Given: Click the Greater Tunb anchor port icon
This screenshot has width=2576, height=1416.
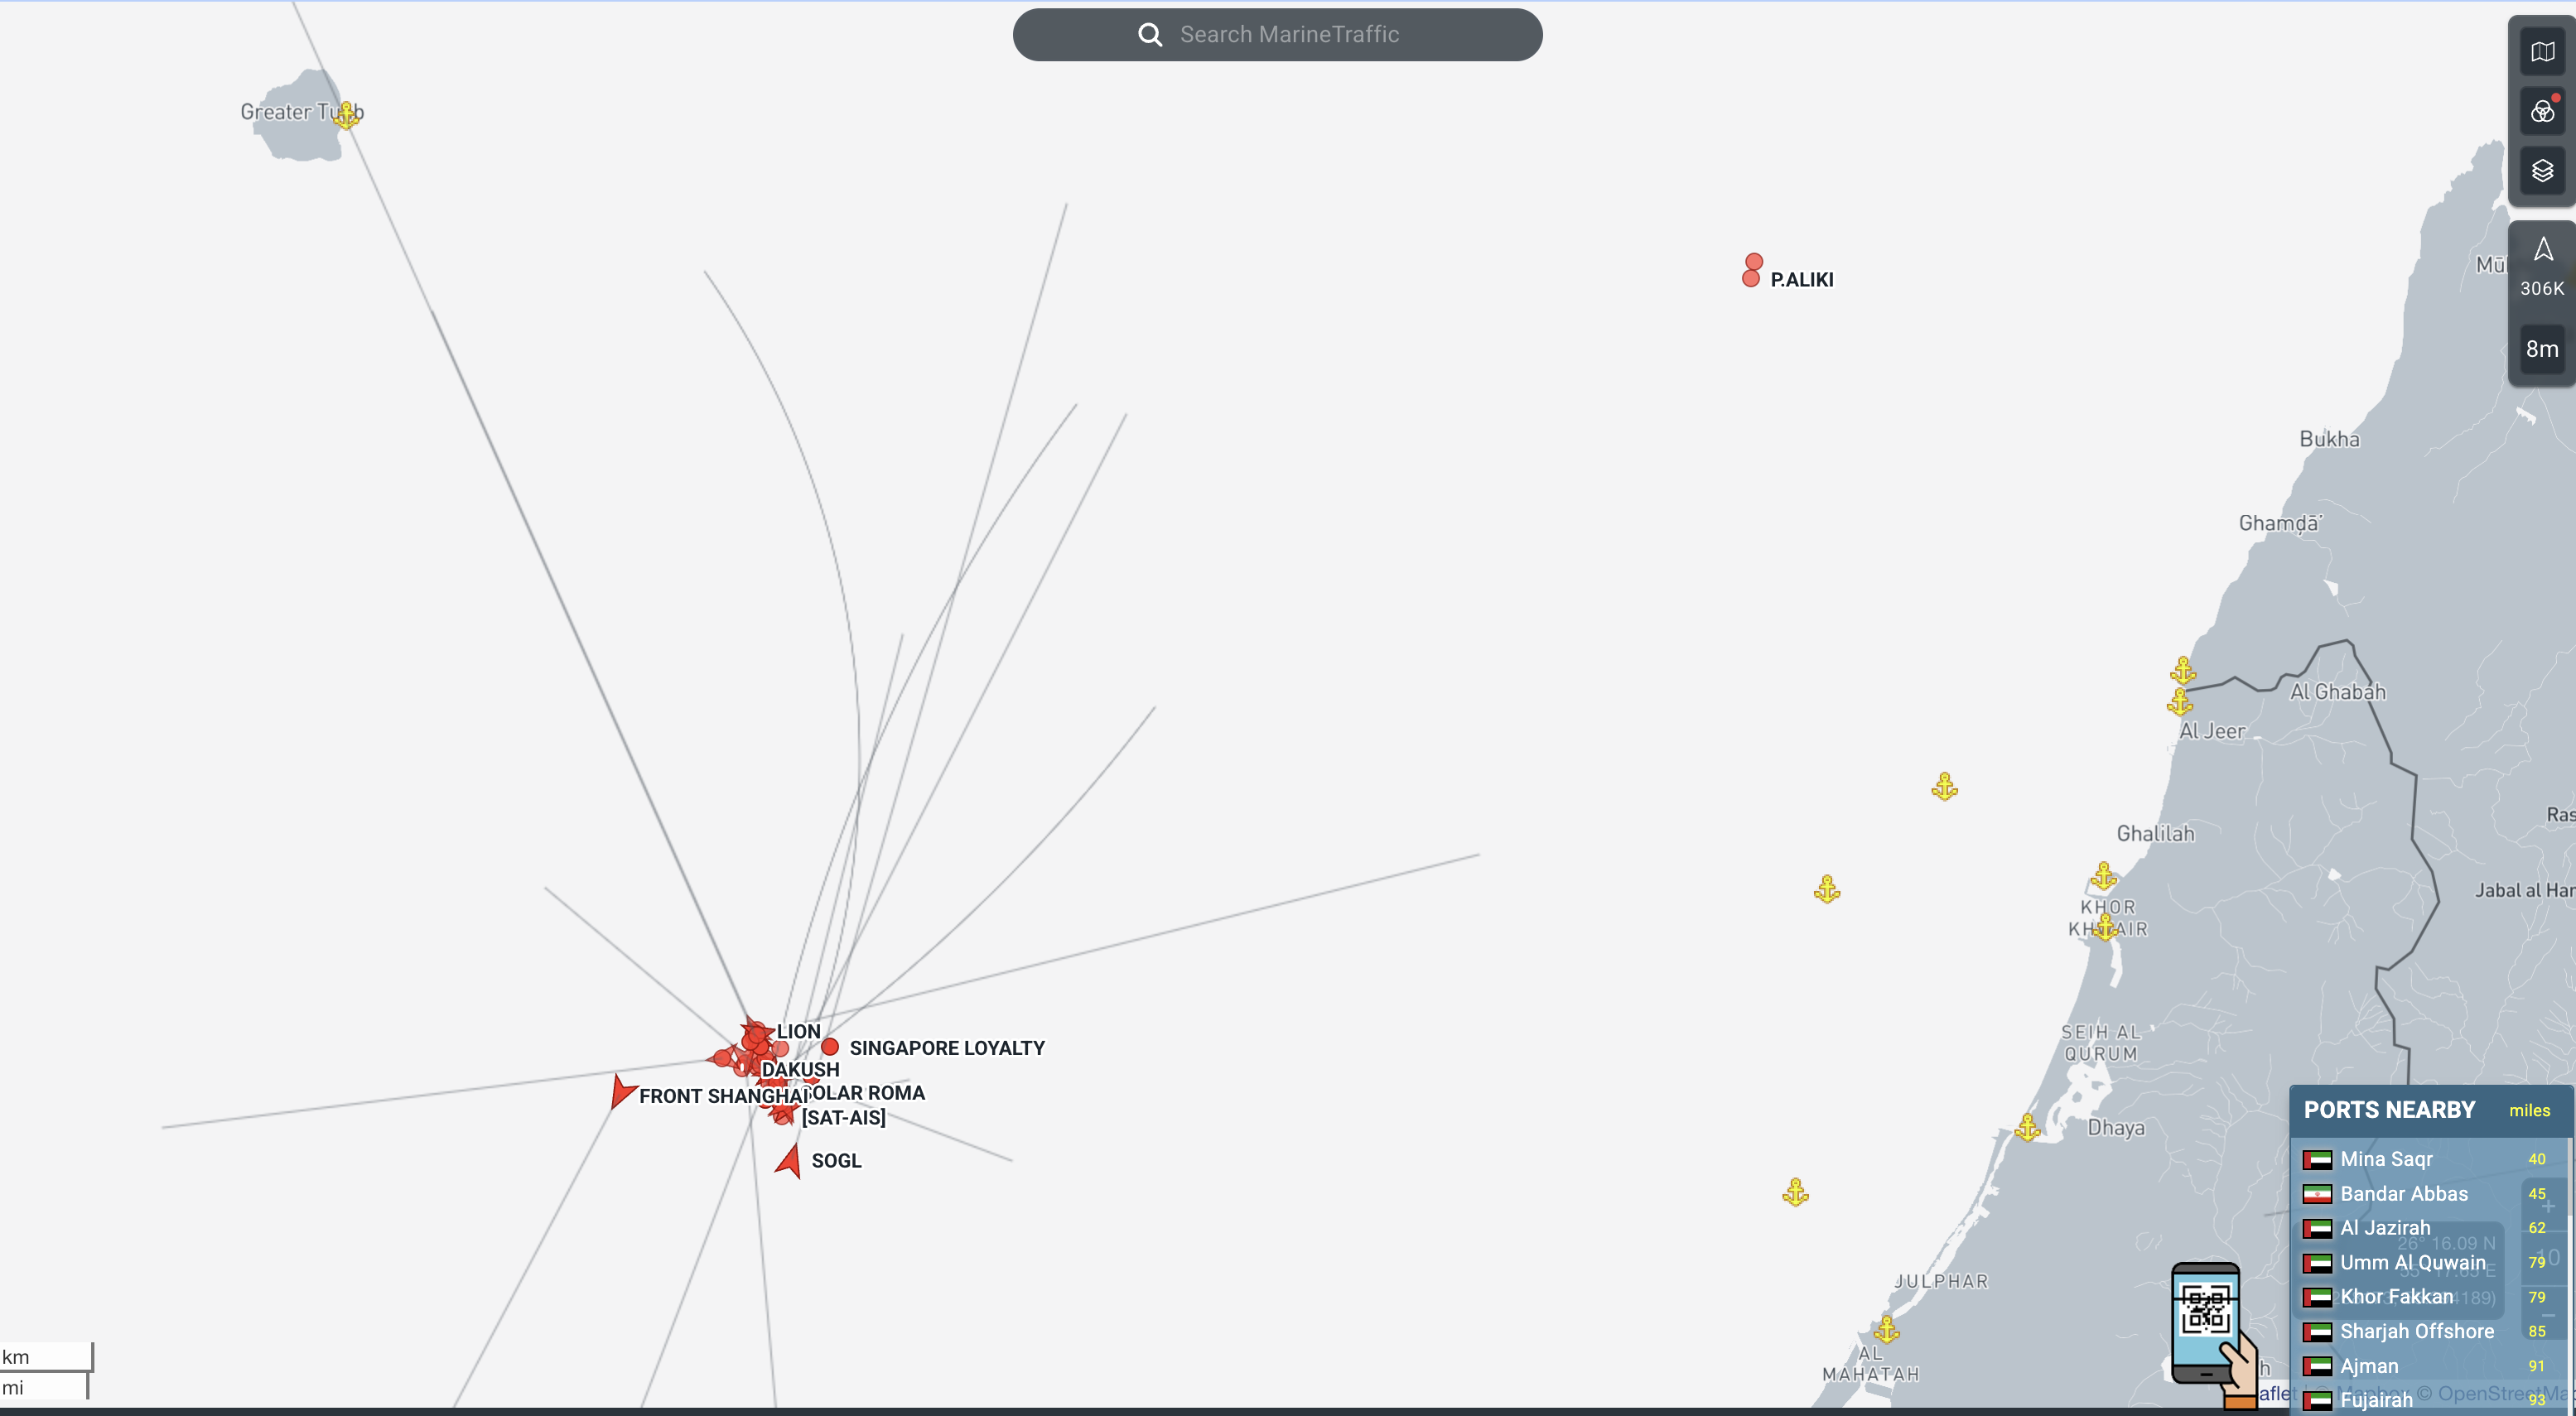Looking at the screenshot, I should coord(346,114).
